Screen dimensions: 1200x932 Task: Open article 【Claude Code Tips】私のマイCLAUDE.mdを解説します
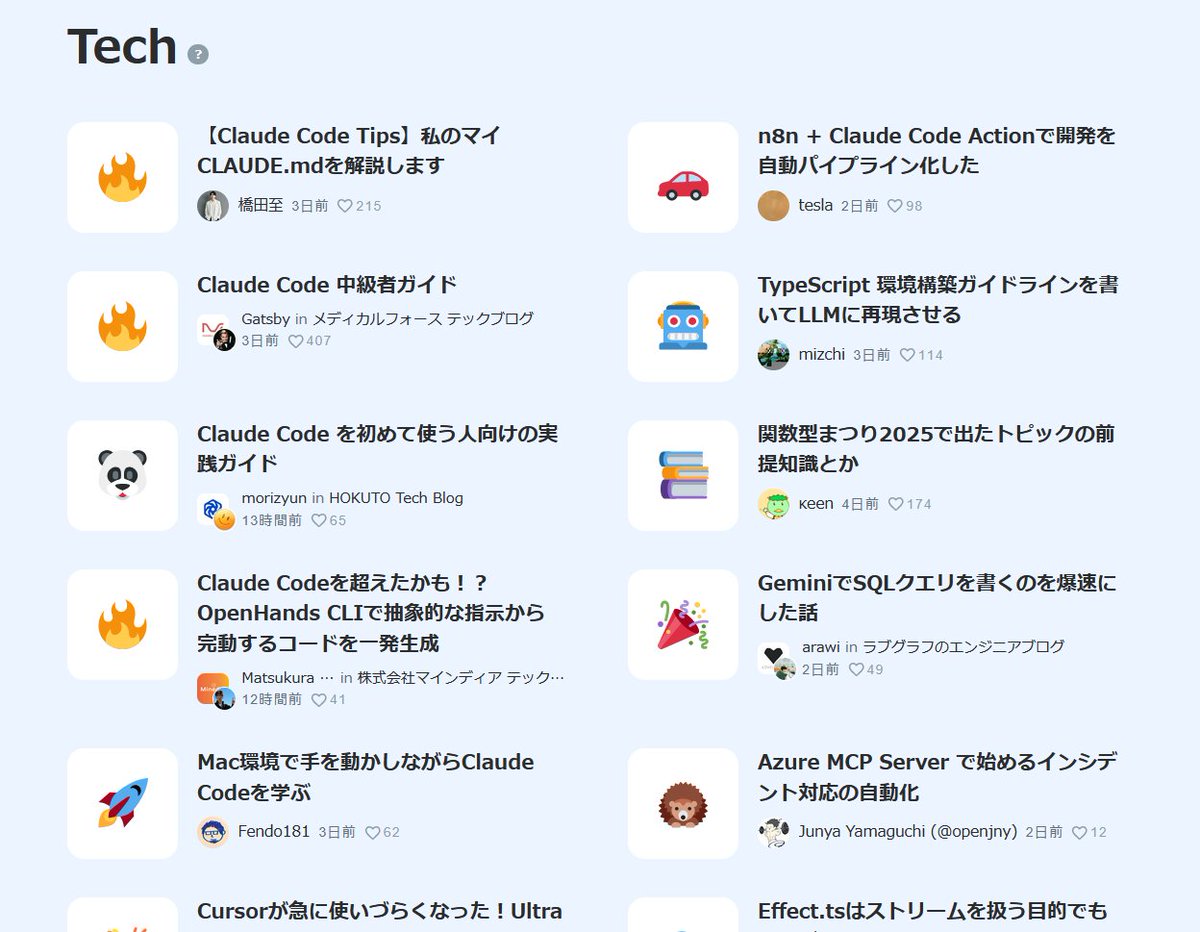pos(350,150)
